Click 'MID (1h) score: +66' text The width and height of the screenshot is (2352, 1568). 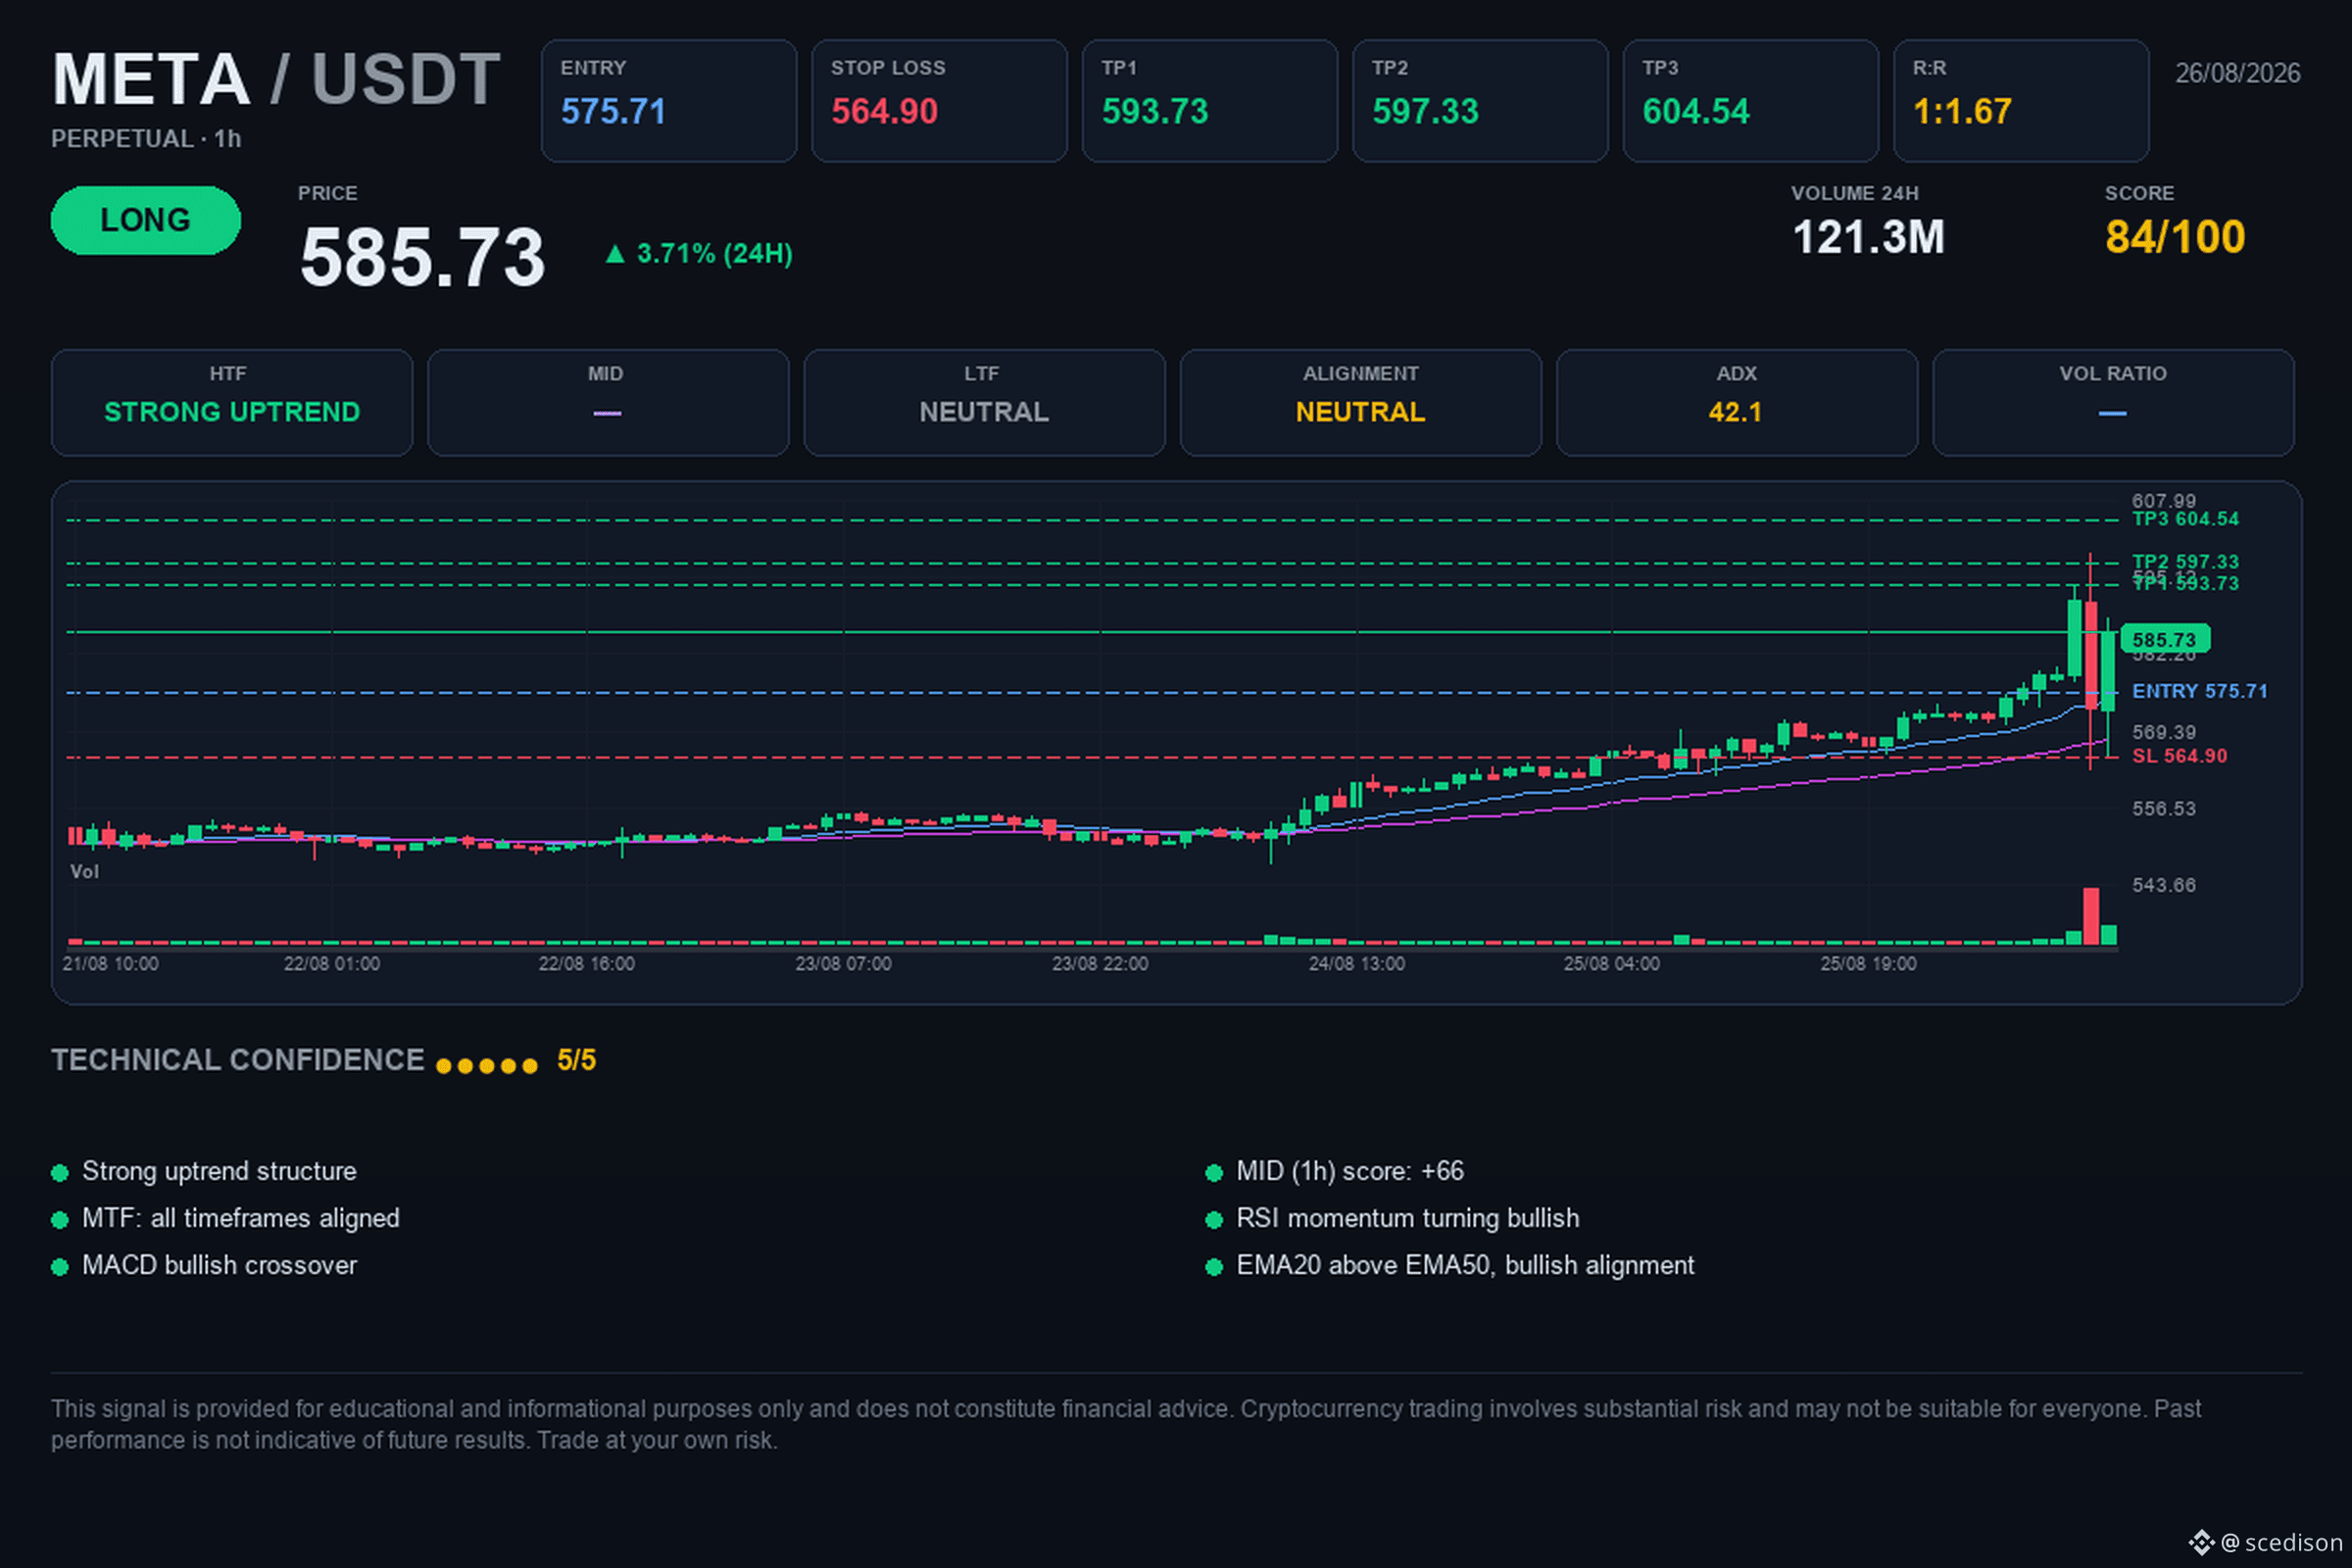point(1350,1171)
